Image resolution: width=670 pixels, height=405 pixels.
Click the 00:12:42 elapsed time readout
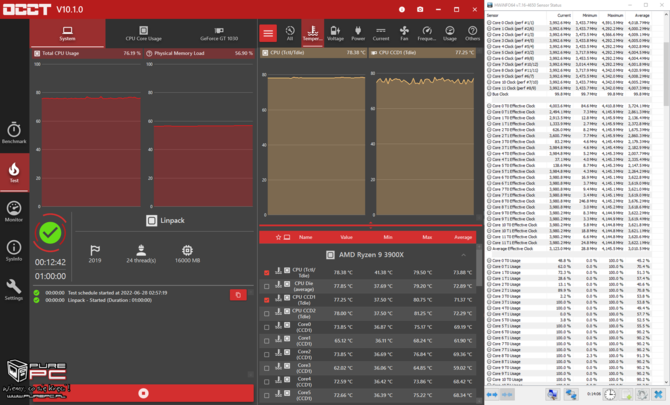pos(50,262)
